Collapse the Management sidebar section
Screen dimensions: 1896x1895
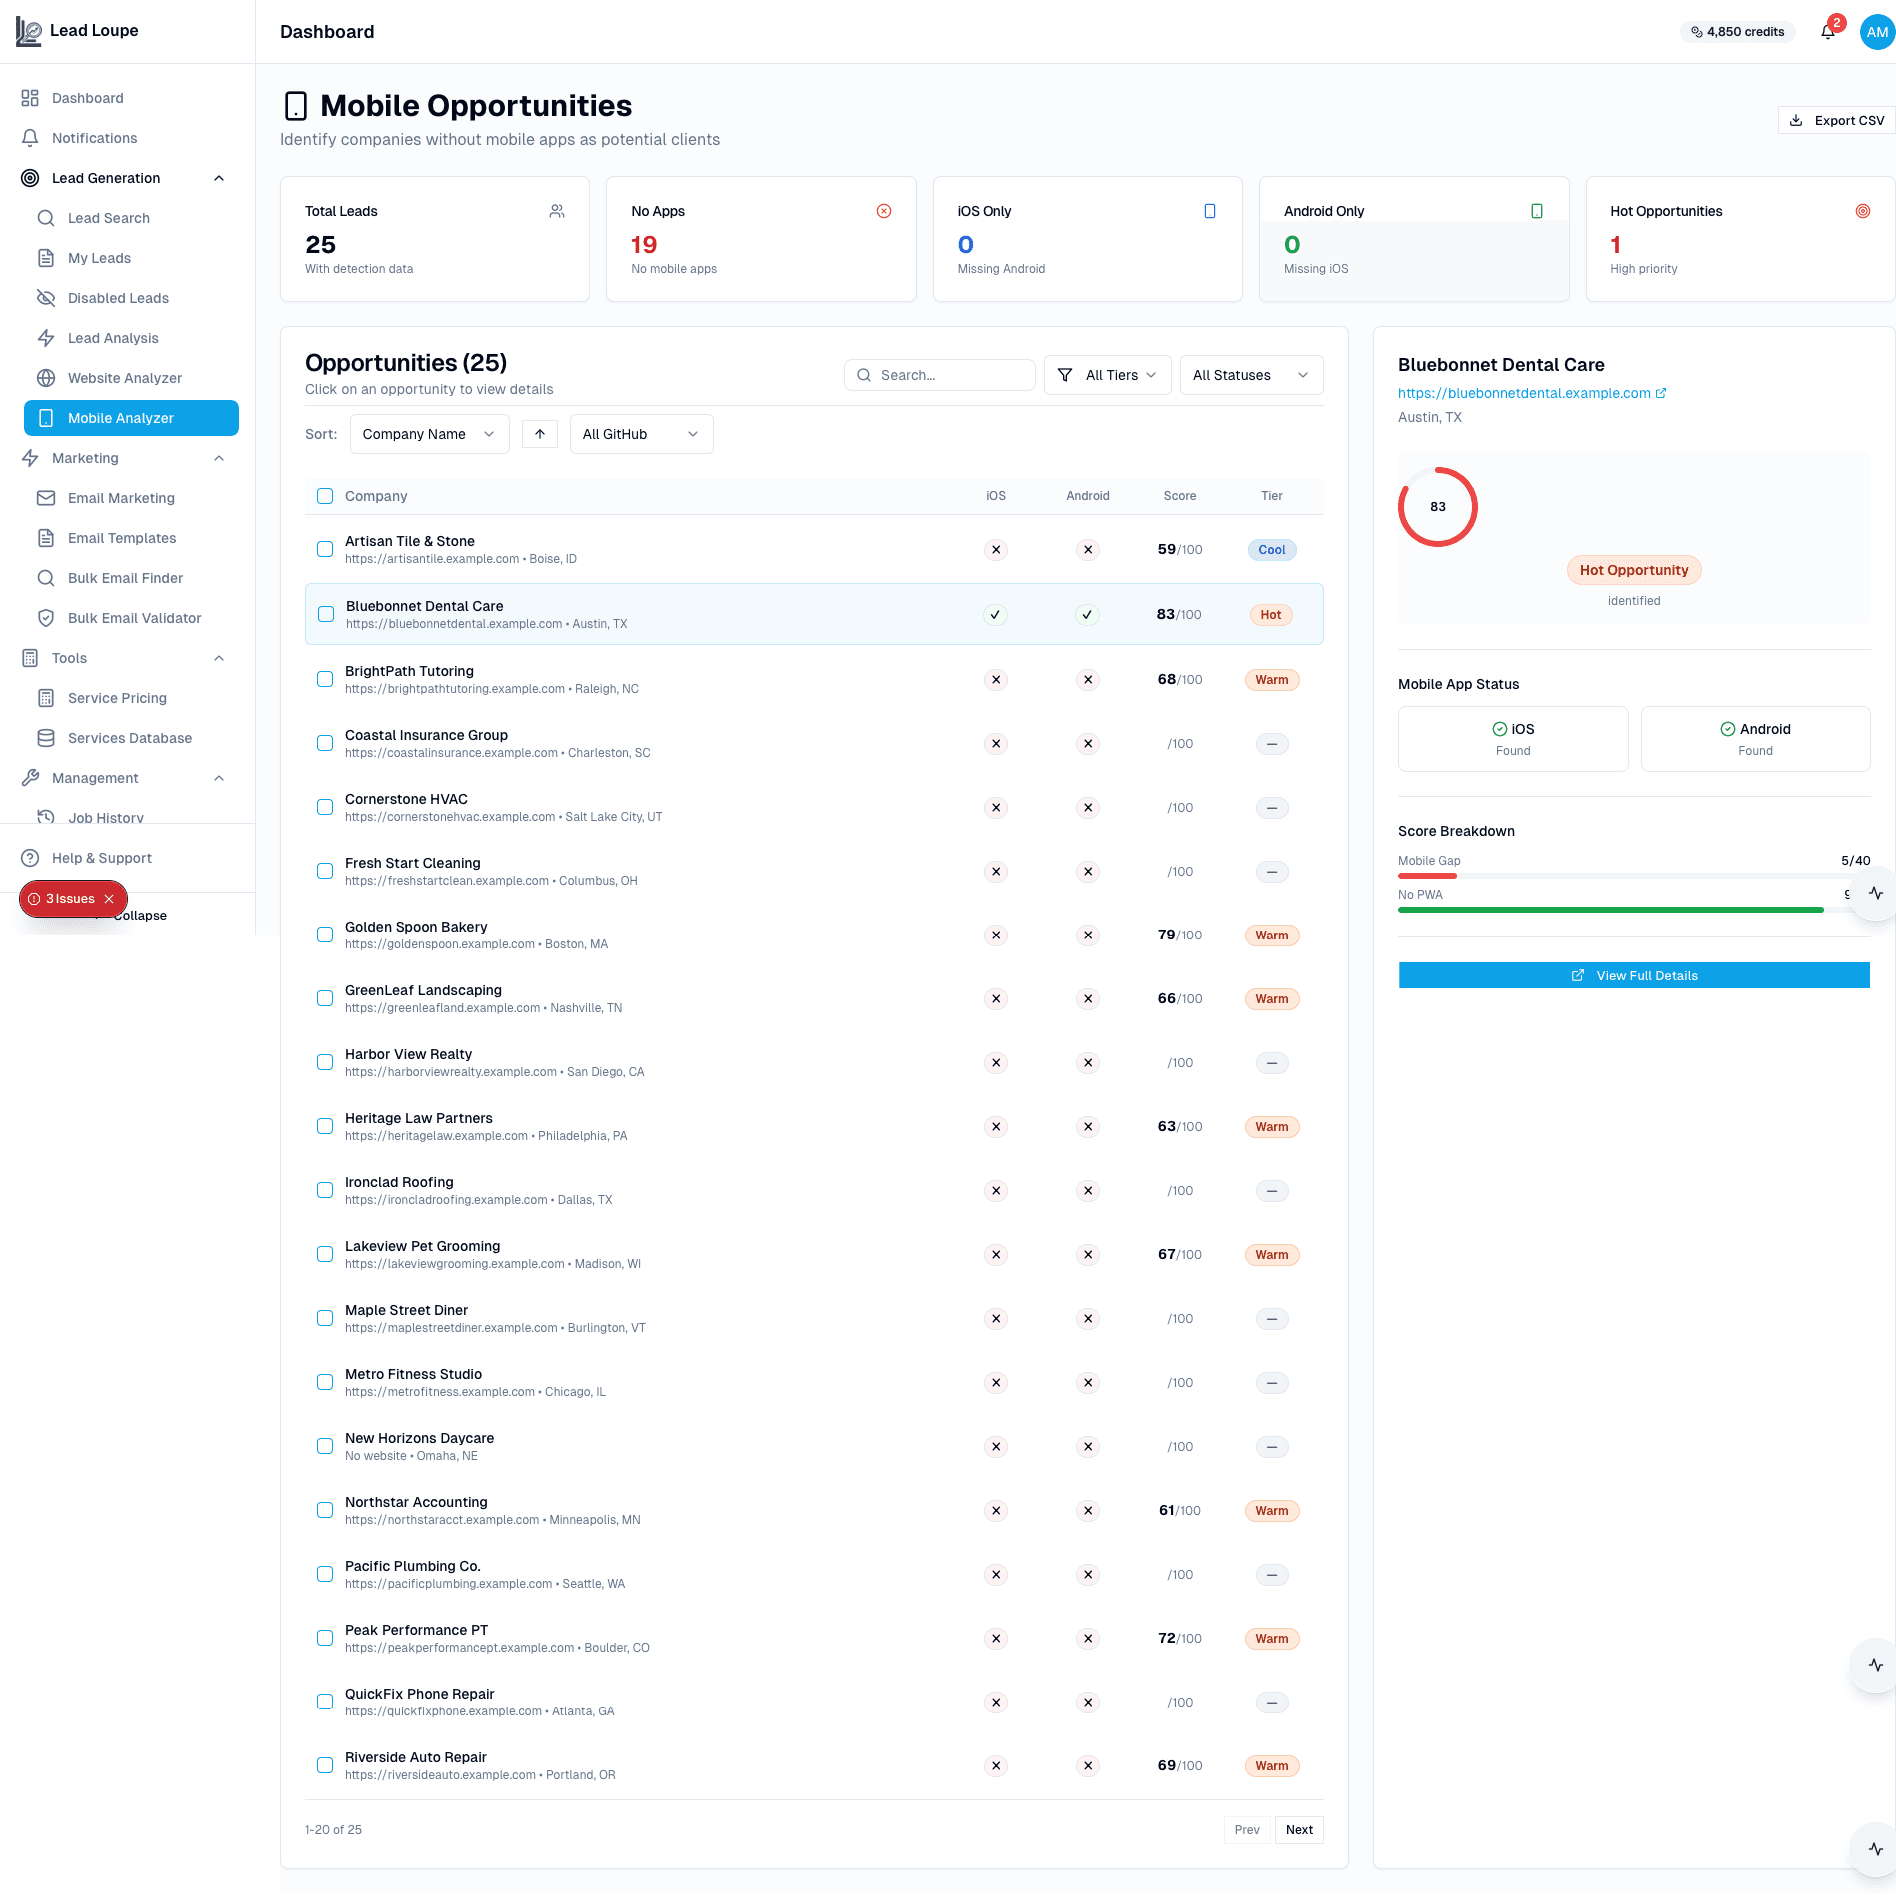(219, 778)
